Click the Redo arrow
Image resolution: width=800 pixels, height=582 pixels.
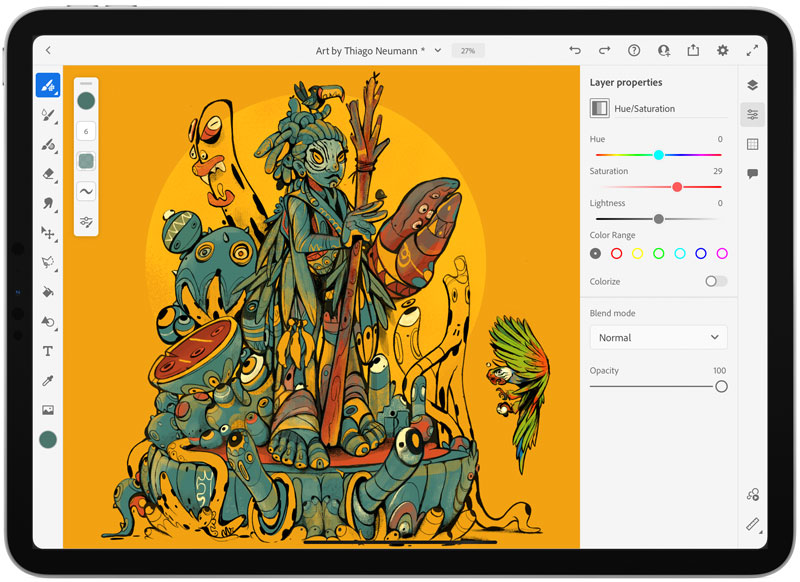604,50
